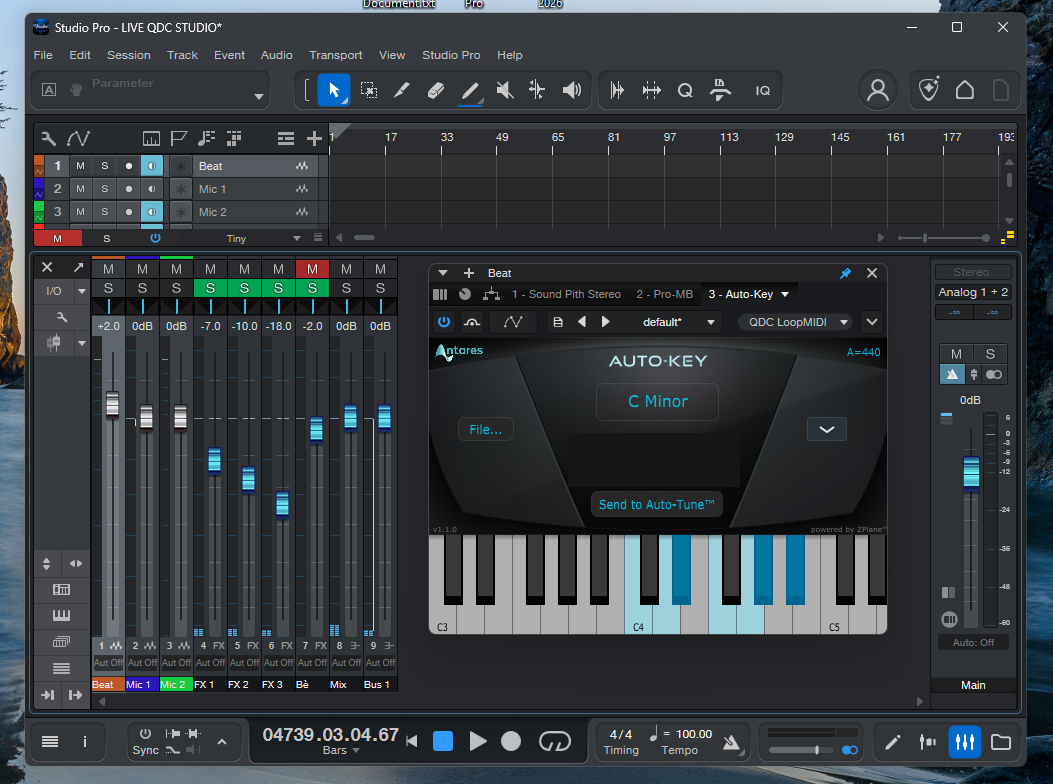The width and height of the screenshot is (1053, 784).
Task: Mute the Beat track in track list
Action: point(81,166)
